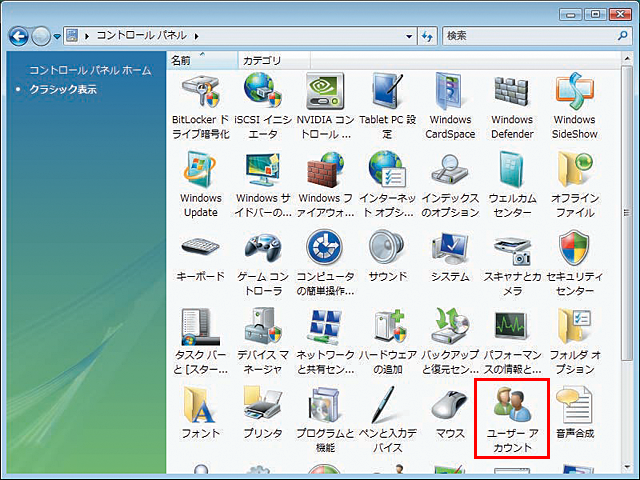Open インデックスのオプション icon
This screenshot has width=640, height=480.
[450, 184]
